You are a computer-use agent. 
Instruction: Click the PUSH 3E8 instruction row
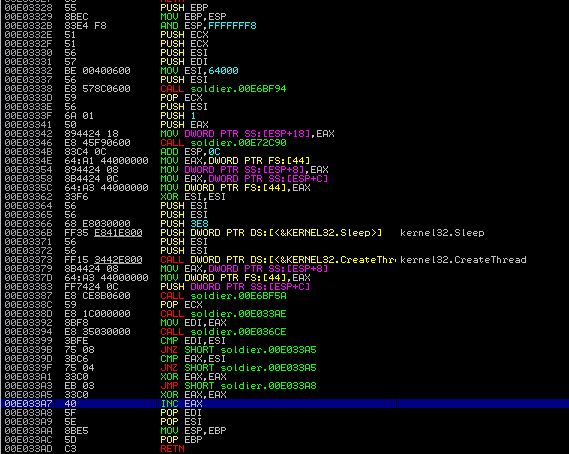pos(285,224)
